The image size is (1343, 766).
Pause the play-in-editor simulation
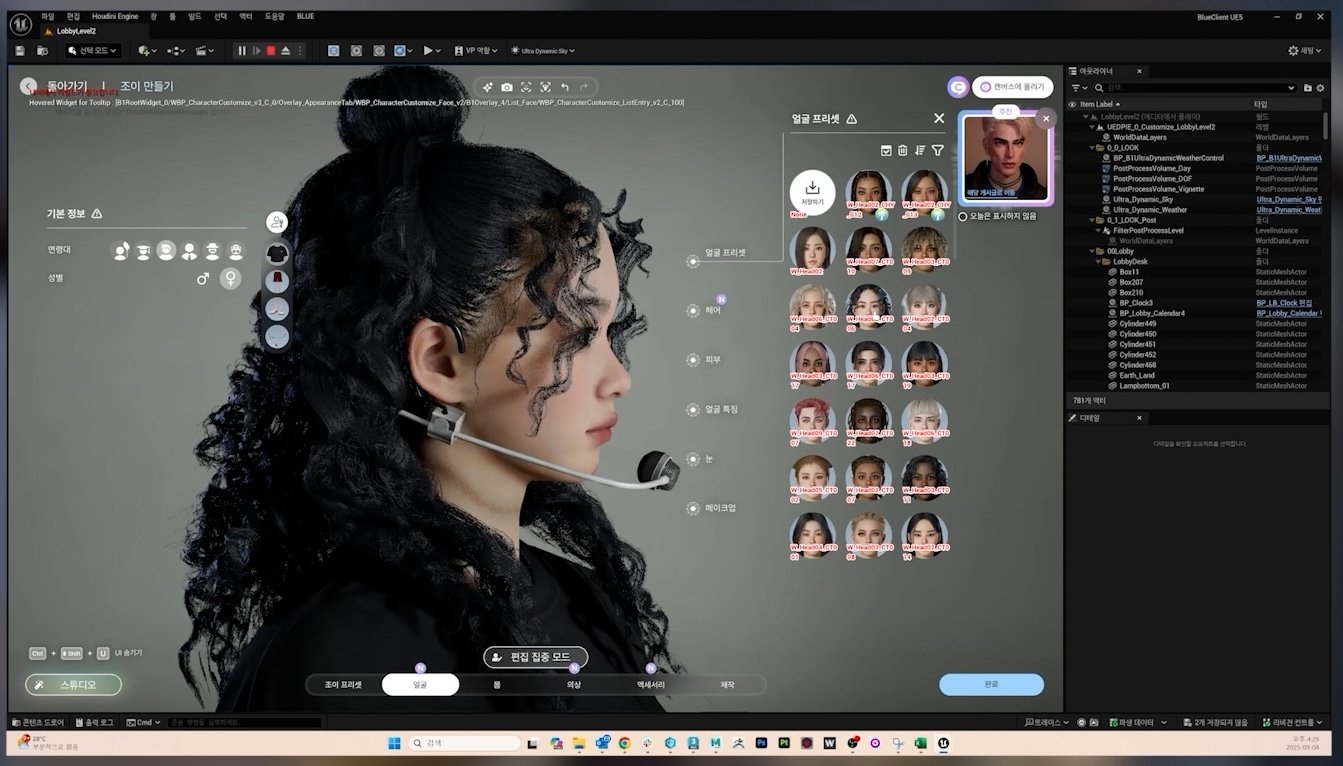pos(241,51)
